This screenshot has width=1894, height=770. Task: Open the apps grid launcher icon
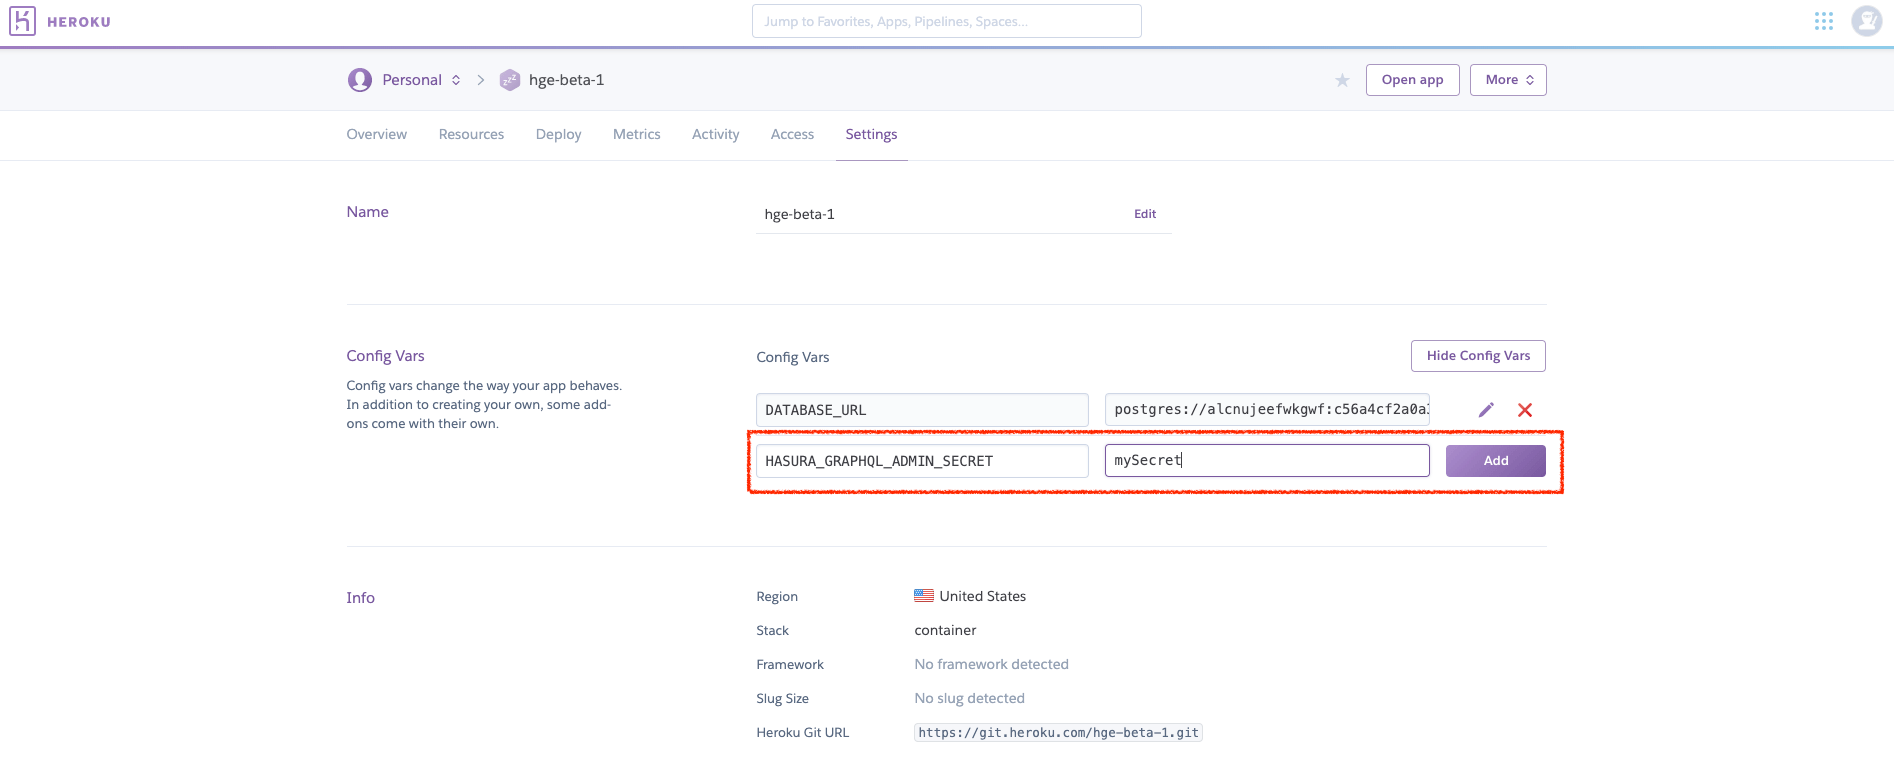click(x=1823, y=21)
